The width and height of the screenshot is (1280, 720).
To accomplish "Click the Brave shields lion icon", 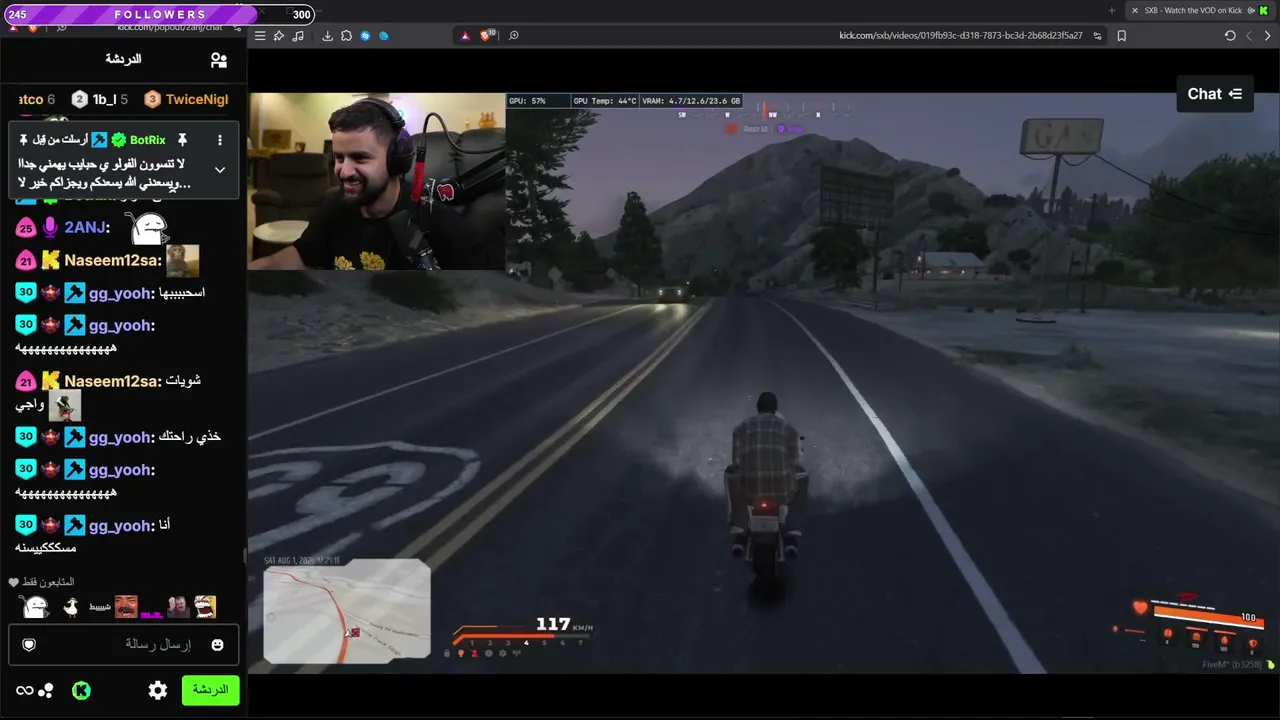I will [x=487, y=36].
